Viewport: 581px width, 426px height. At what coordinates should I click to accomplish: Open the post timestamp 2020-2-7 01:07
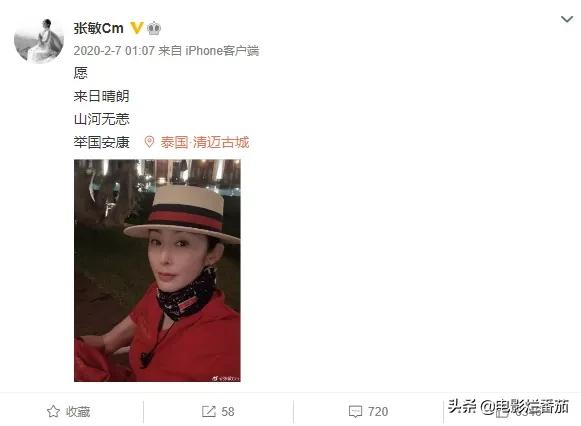(114, 51)
